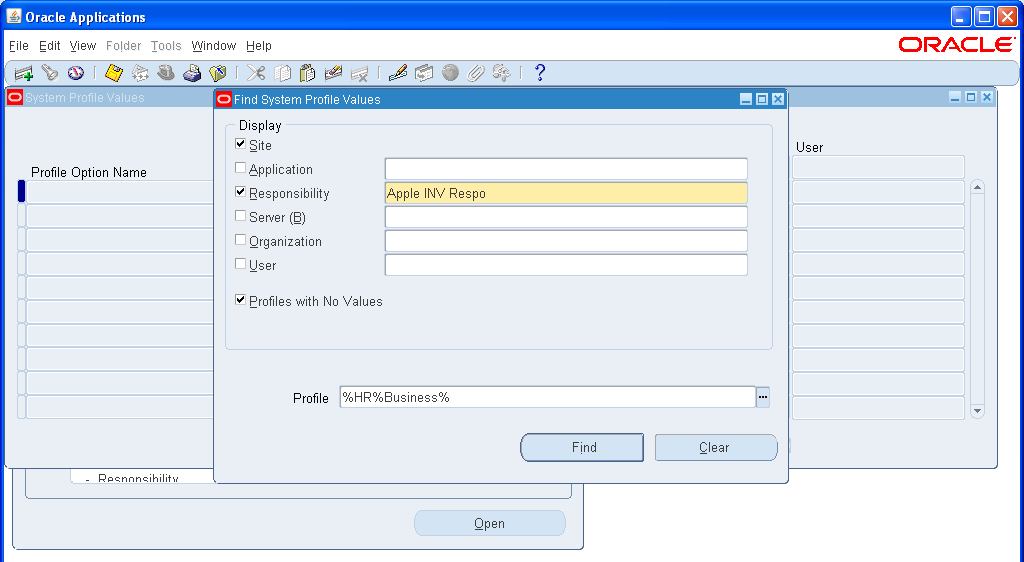
Task: Open the Edit menu
Action: (x=50, y=46)
